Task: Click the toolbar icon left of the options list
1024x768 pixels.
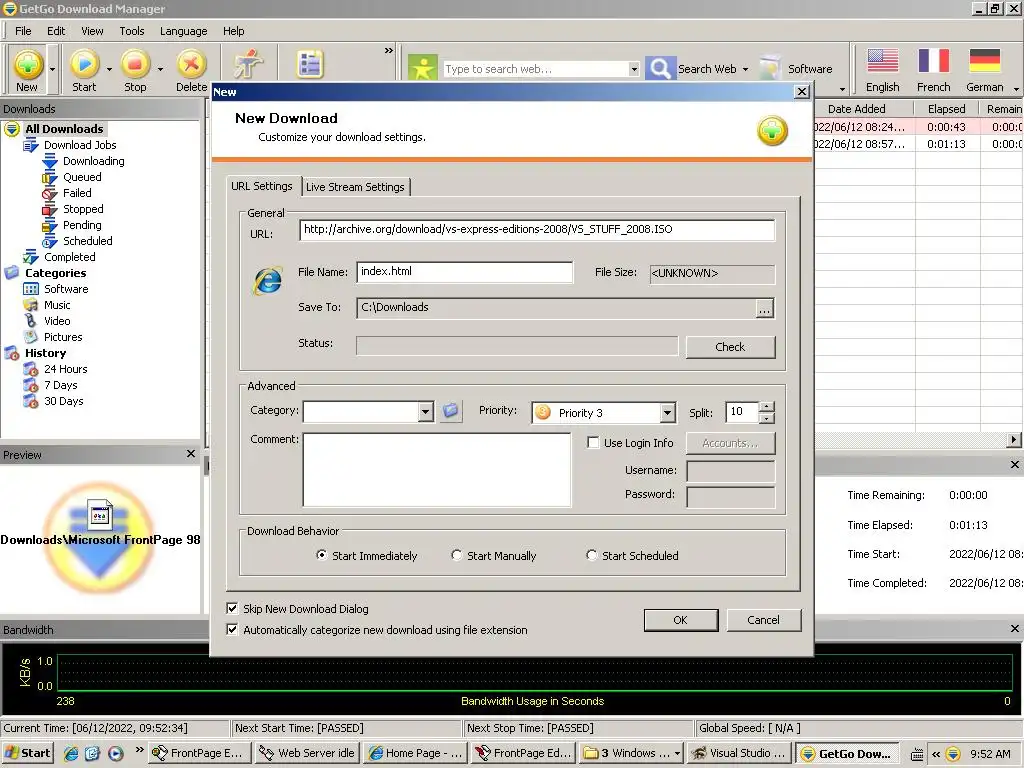Action: [x=249, y=64]
